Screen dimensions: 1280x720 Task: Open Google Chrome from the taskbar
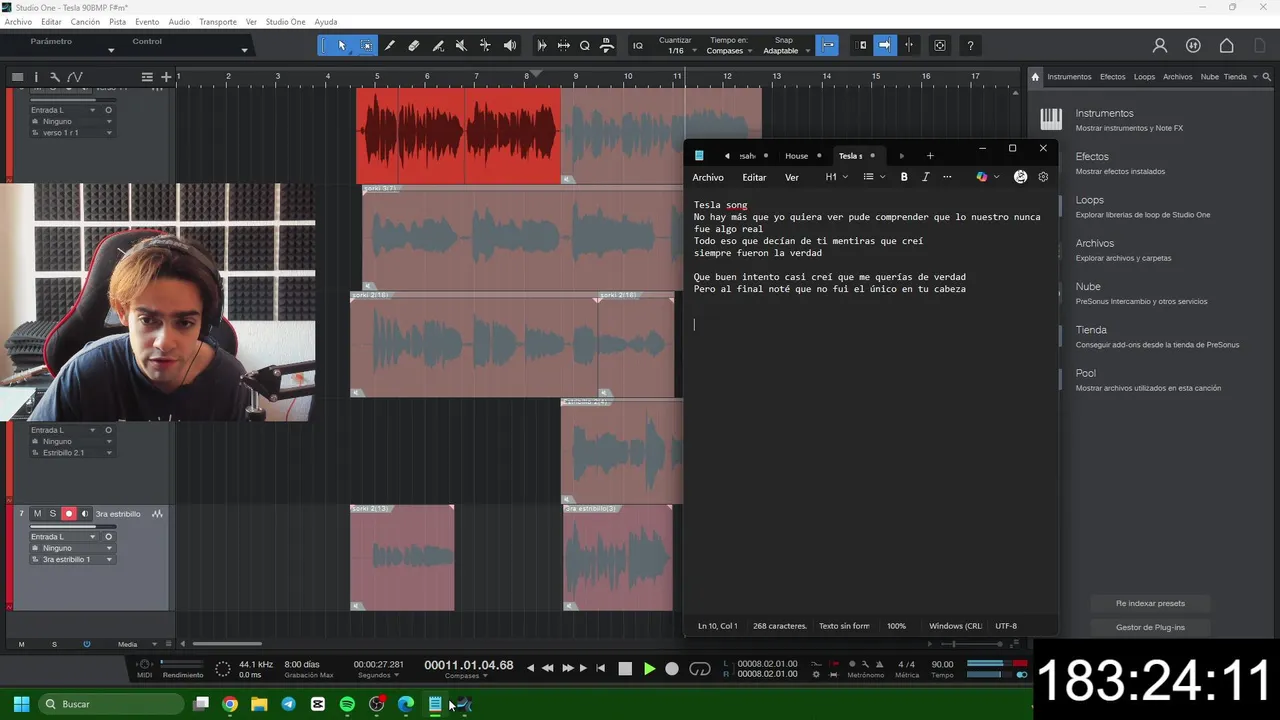pyautogui.click(x=230, y=704)
